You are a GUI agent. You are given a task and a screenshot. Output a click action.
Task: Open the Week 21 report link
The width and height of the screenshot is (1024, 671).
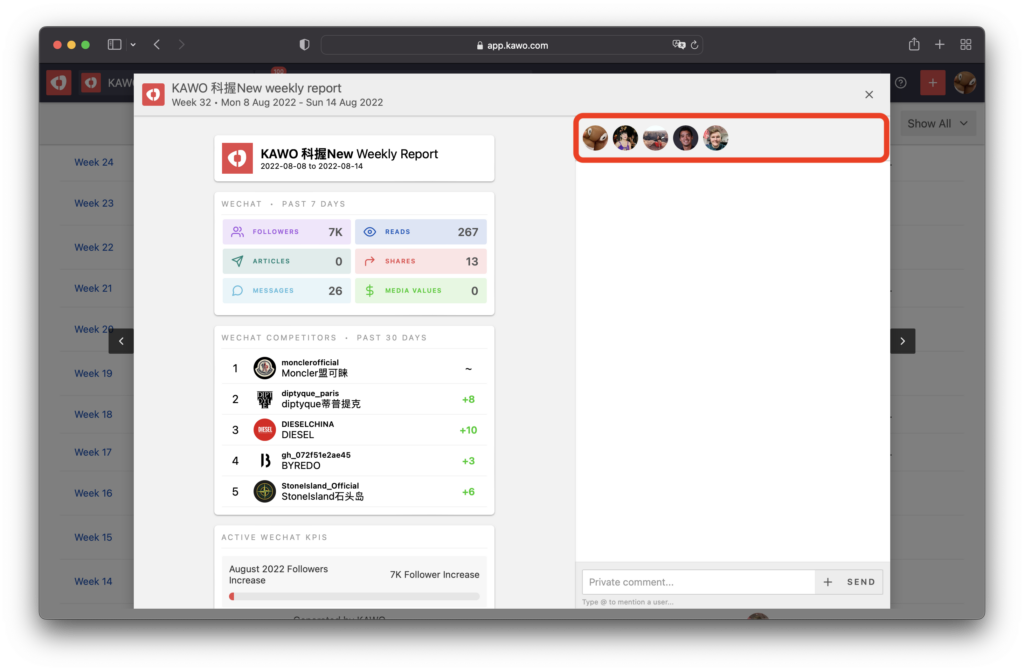93,288
